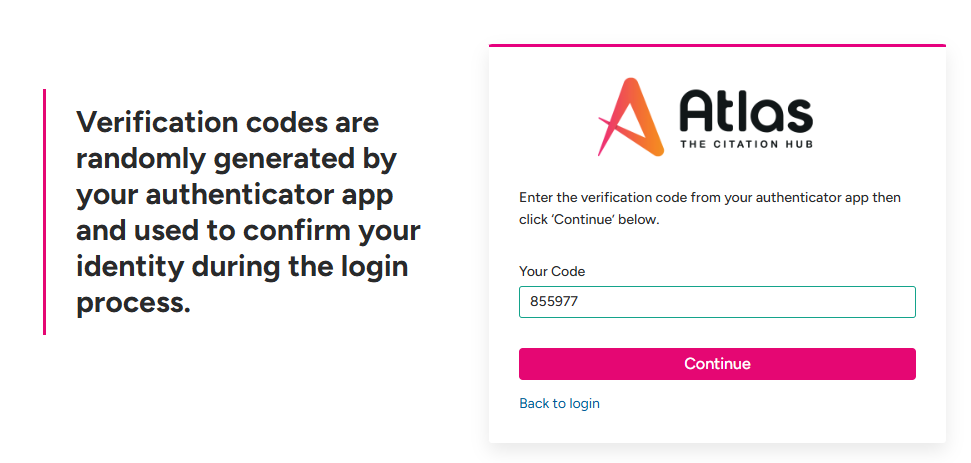Viewport: 971px width, 463px height.
Task: Click the pink top border of login card
Action: [x=717, y=45]
